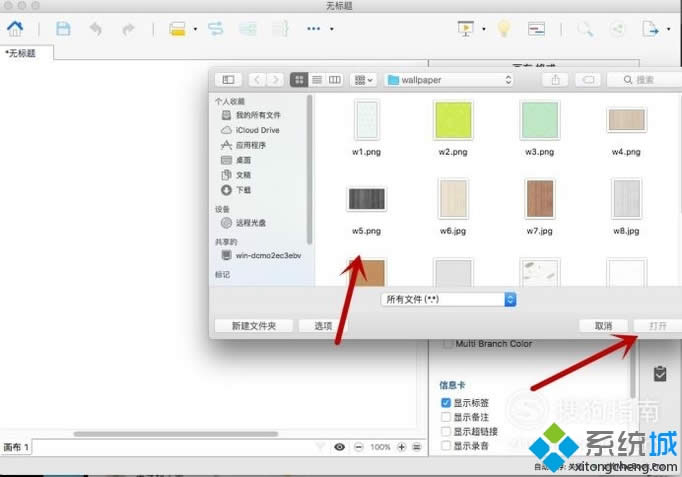Viewport: 682px width, 477px height.
Task: Switch to list view in dialog
Action: coord(317,80)
